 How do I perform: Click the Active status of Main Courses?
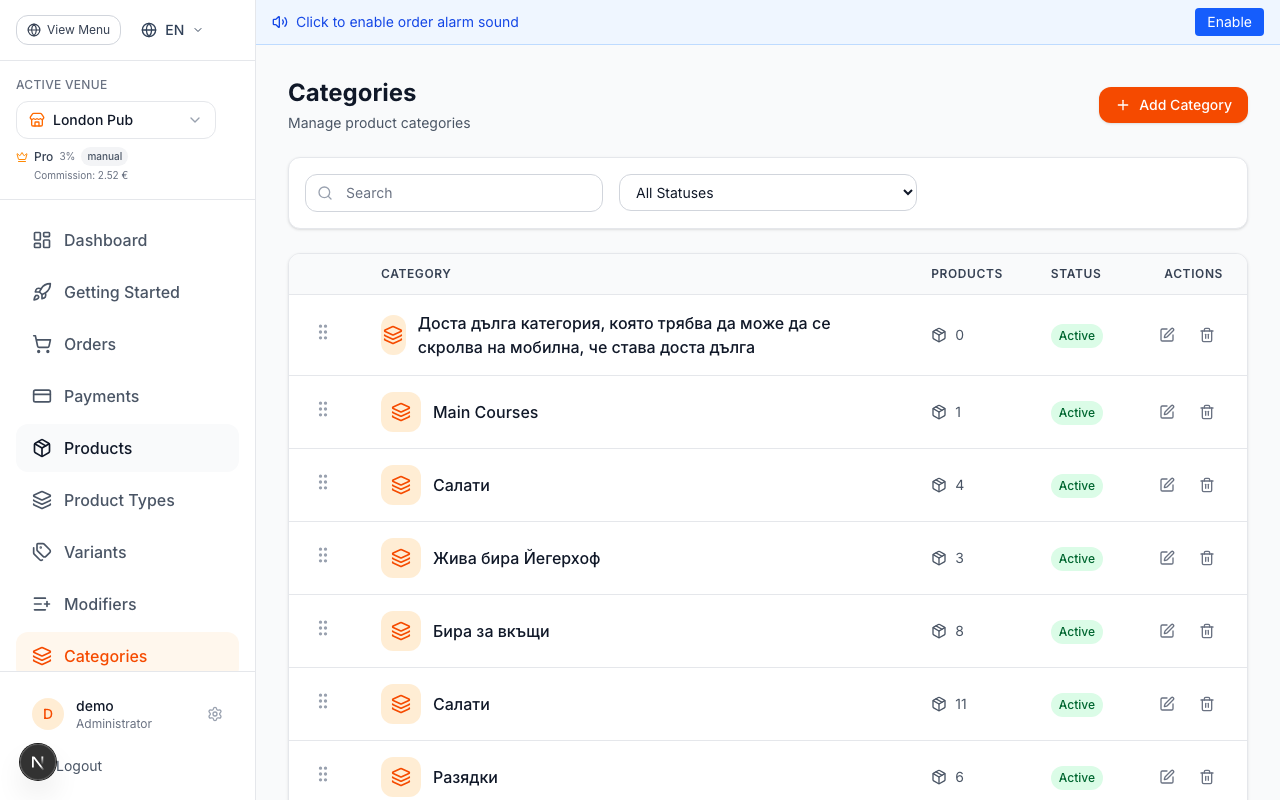pos(1076,412)
